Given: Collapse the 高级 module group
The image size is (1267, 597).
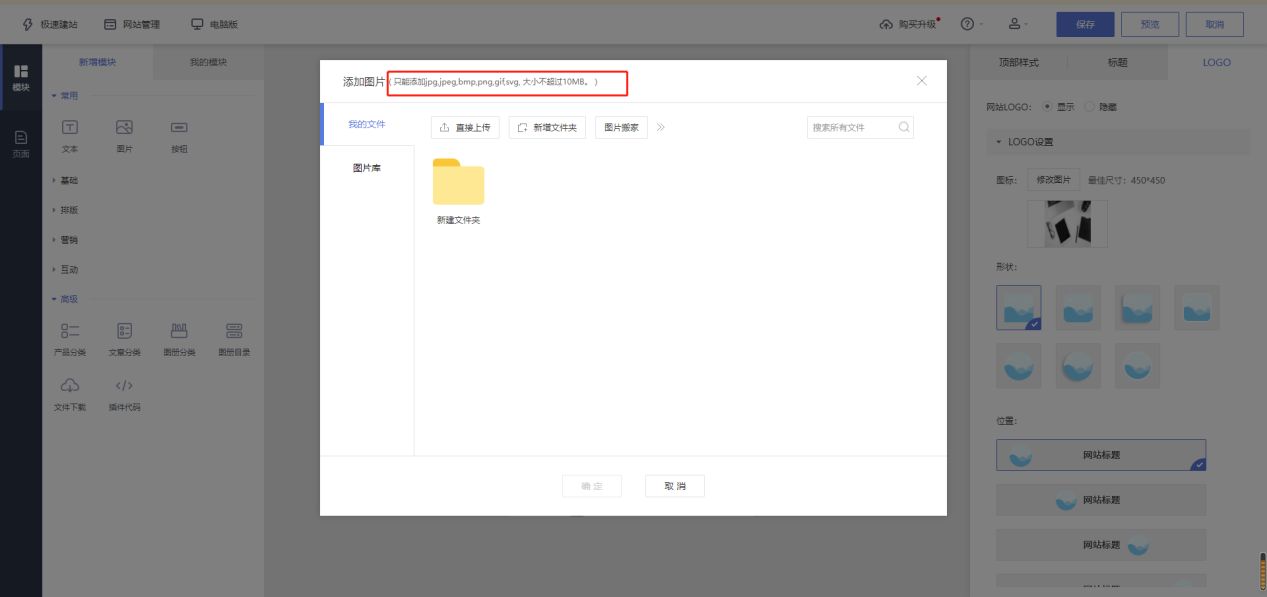Looking at the screenshot, I should (x=66, y=298).
